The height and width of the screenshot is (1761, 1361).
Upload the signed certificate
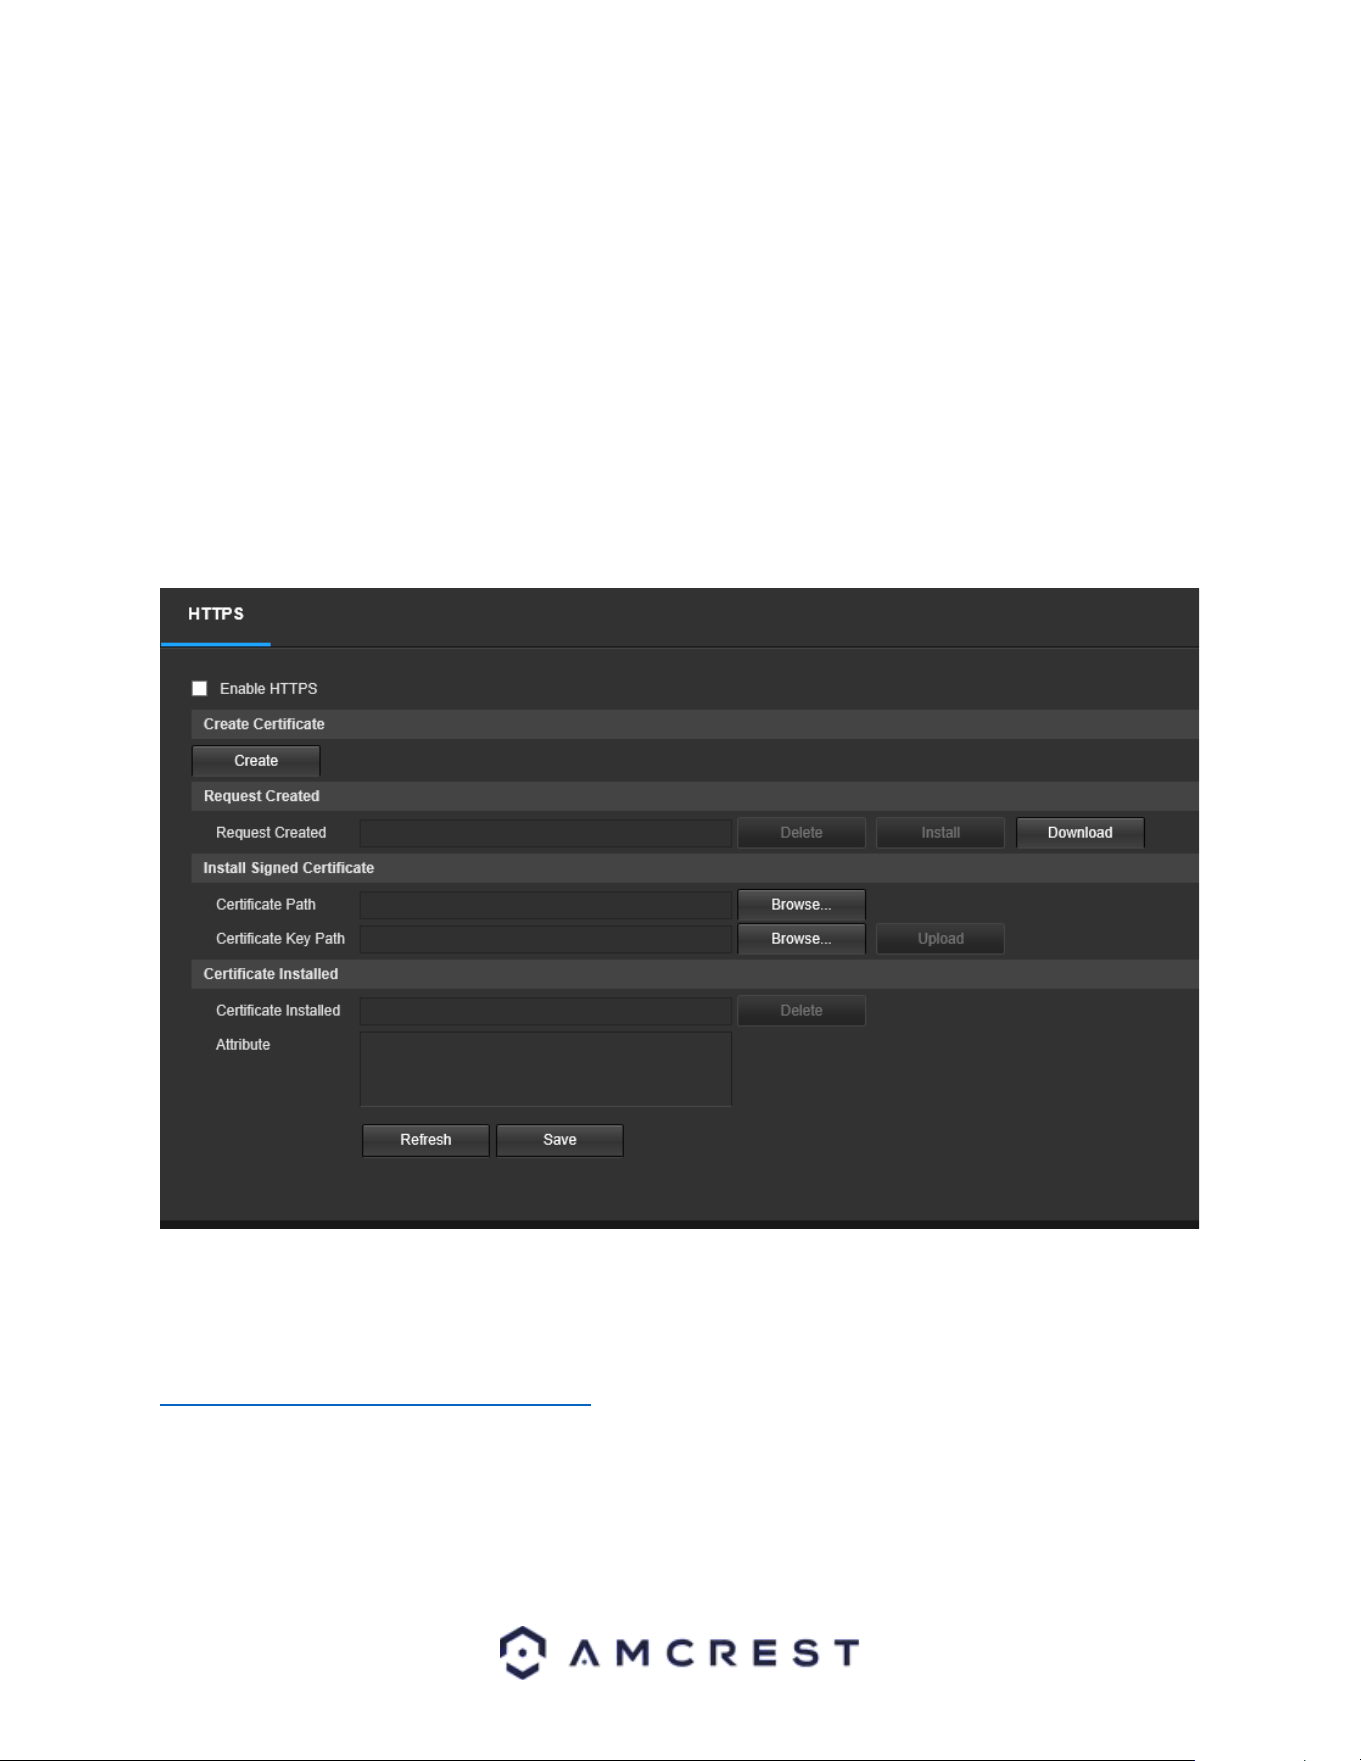pos(940,939)
